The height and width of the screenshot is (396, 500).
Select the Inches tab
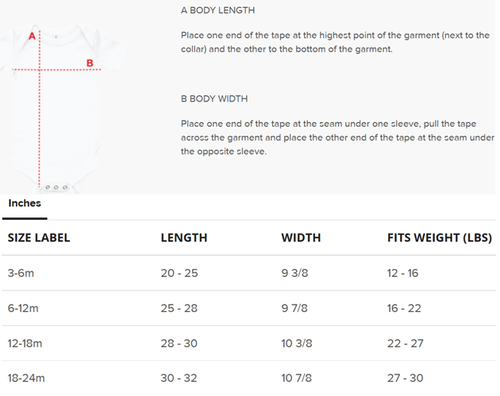click(25, 203)
